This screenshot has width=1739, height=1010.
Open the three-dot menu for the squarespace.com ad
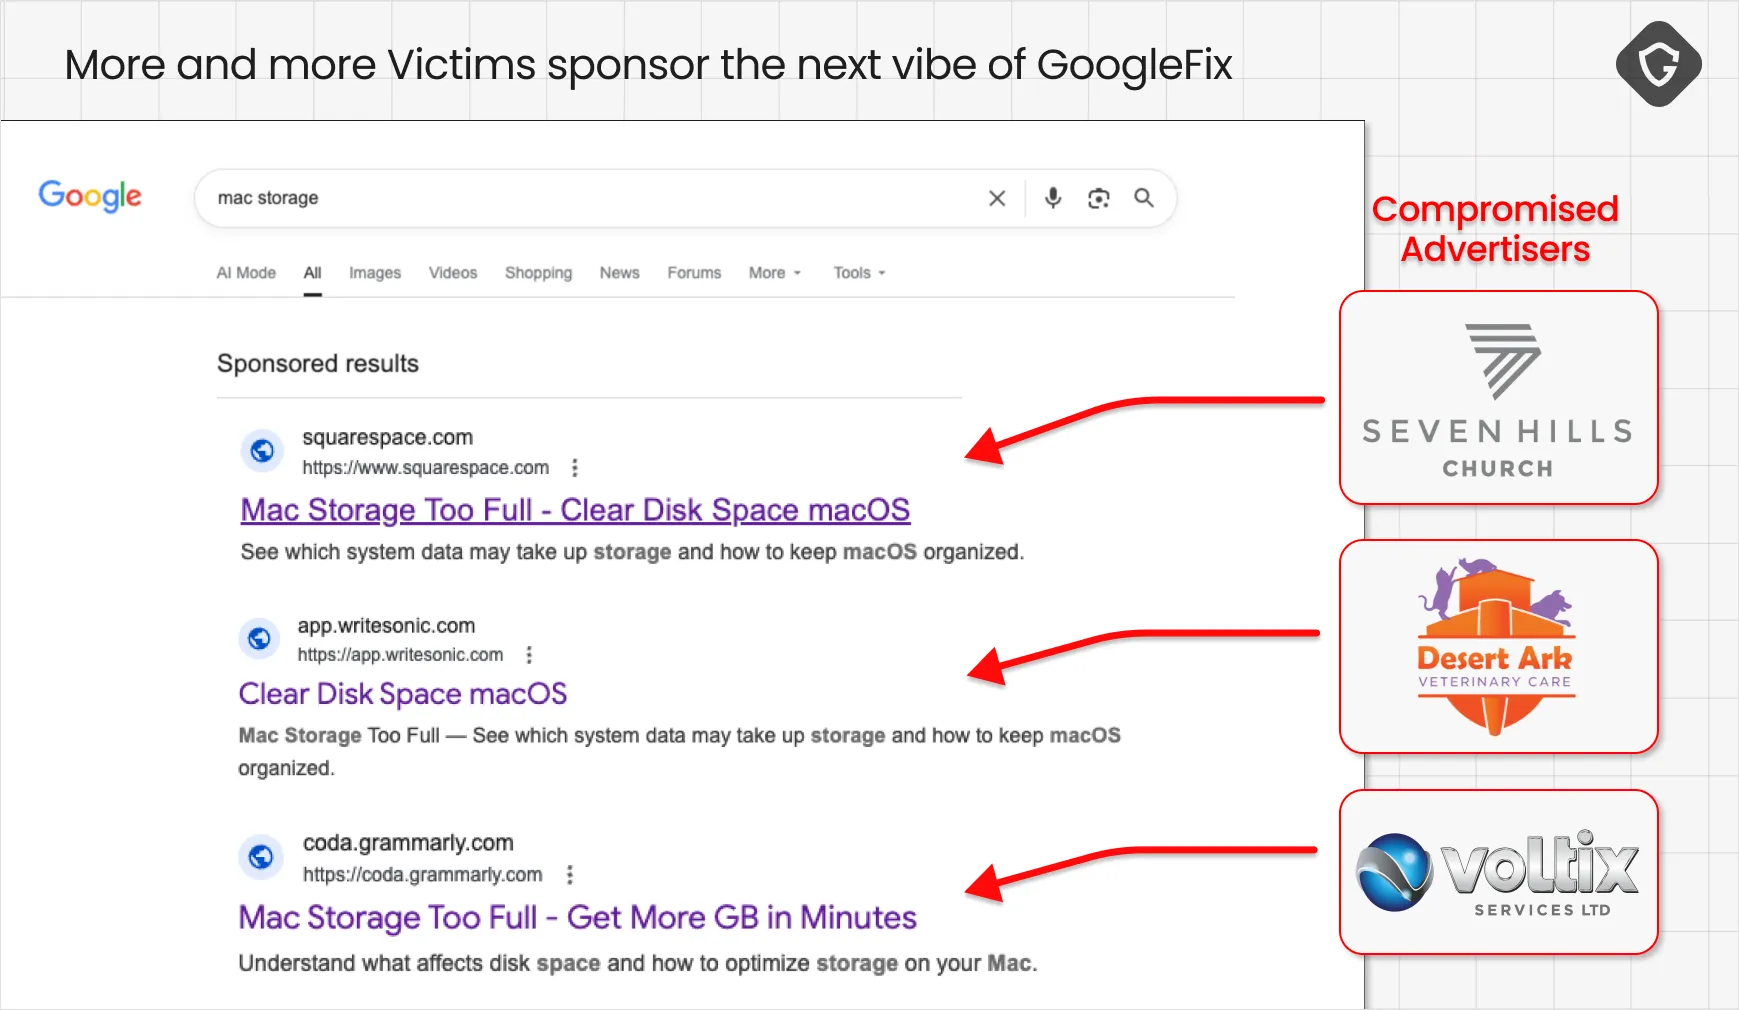click(x=575, y=467)
